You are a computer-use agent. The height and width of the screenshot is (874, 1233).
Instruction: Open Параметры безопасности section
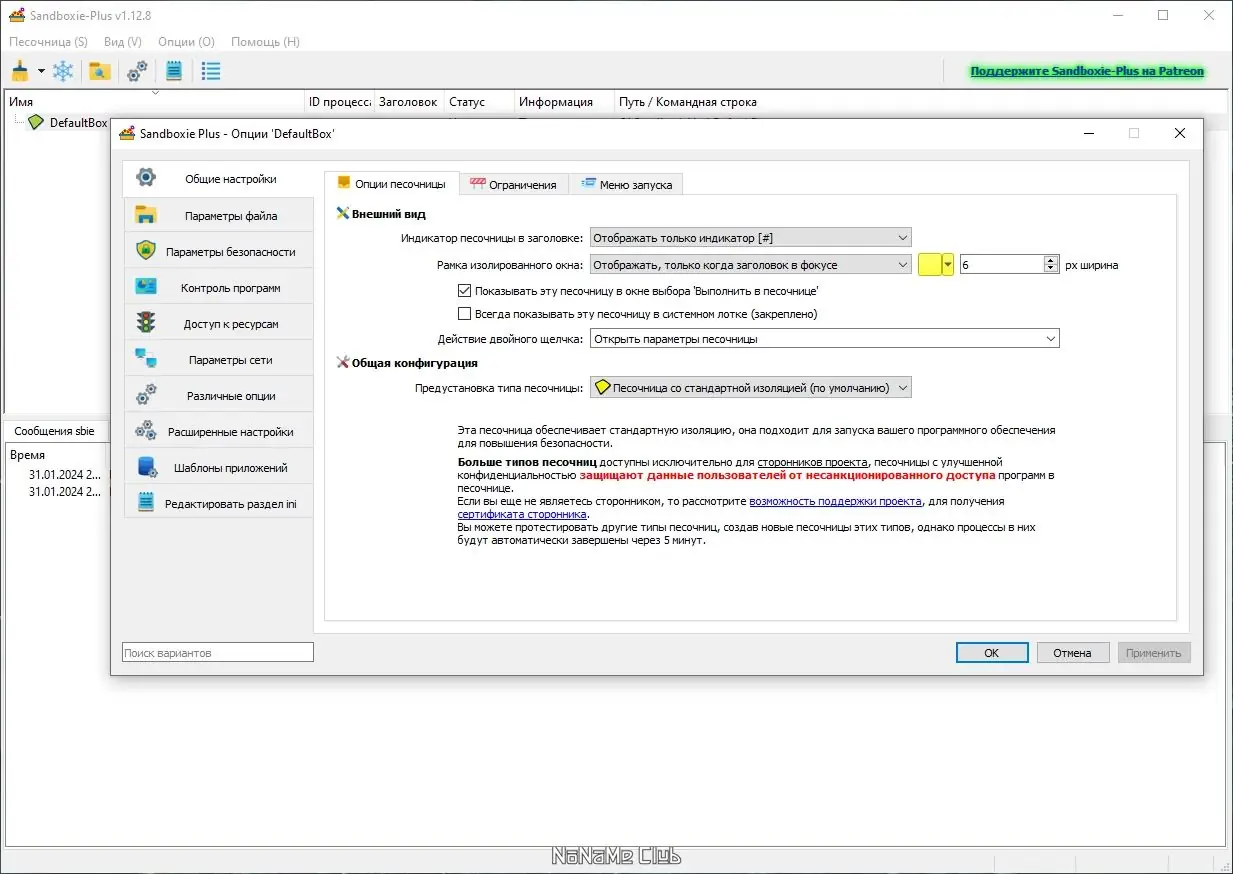click(x=218, y=251)
